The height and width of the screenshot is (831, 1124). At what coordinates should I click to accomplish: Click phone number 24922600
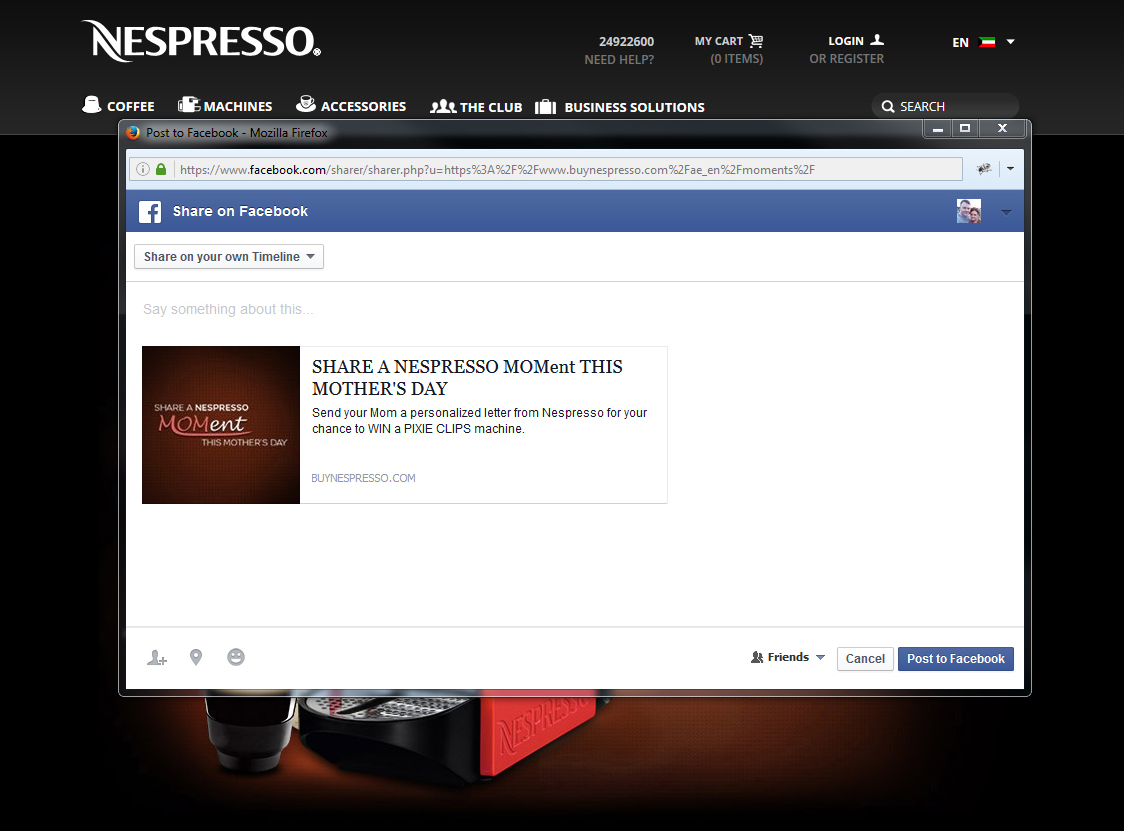627,42
